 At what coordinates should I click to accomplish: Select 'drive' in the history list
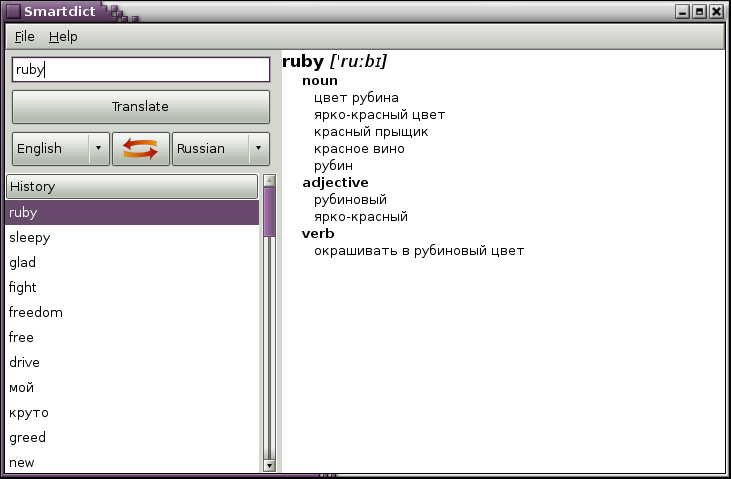pos(132,362)
